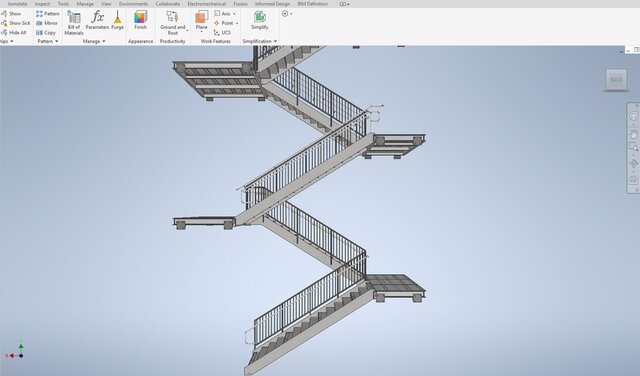Expand the Simplification panel dropdown
This screenshot has width=640, height=376.
click(275, 41)
